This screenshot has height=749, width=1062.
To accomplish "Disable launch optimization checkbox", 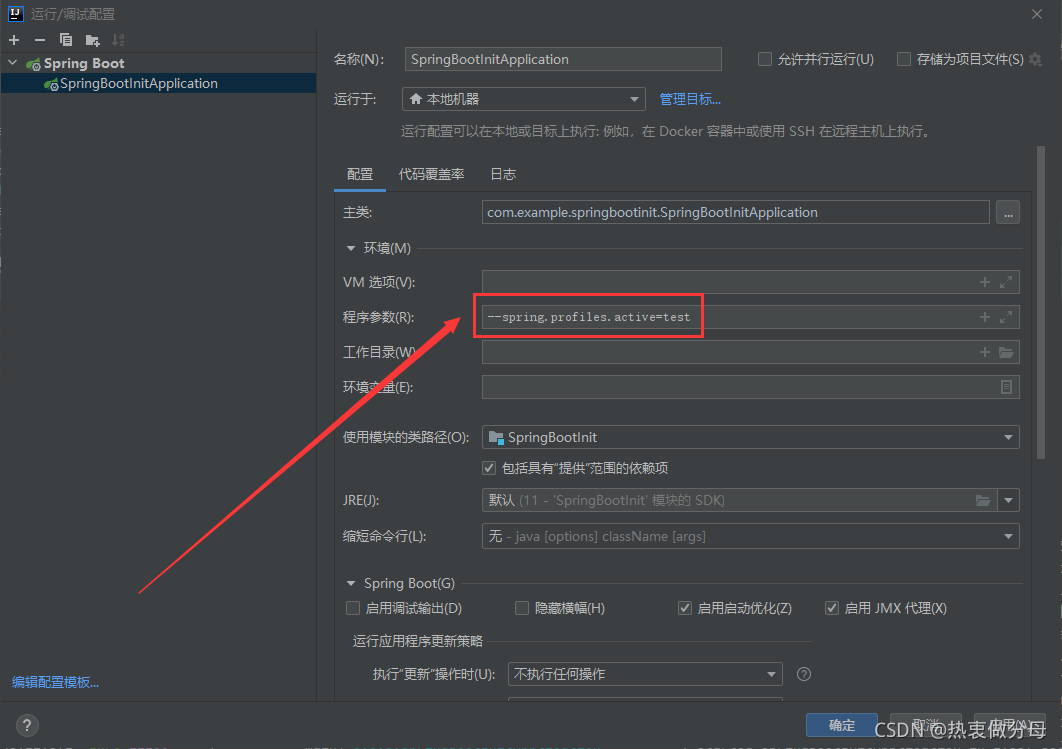I will (685, 608).
